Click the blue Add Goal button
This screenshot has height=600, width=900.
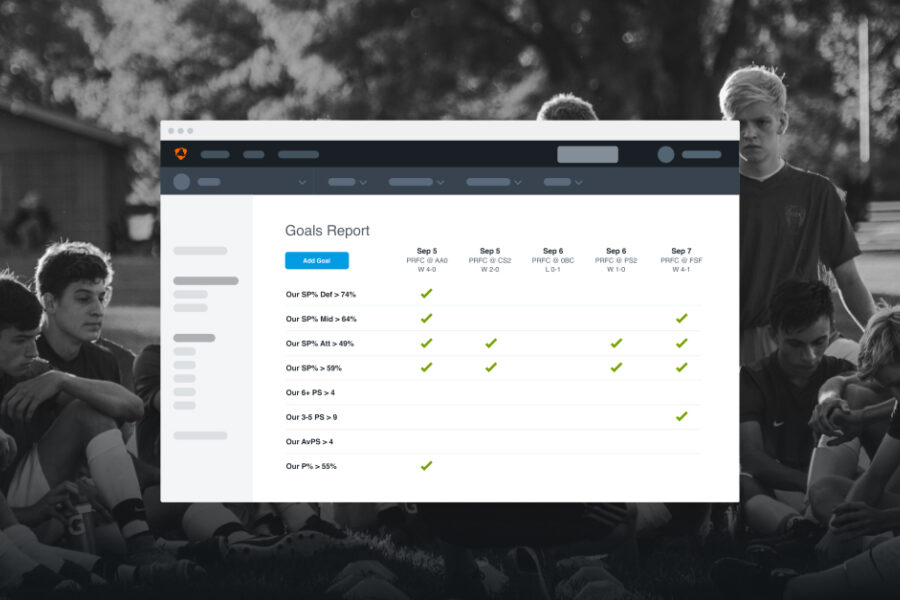[x=316, y=261]
